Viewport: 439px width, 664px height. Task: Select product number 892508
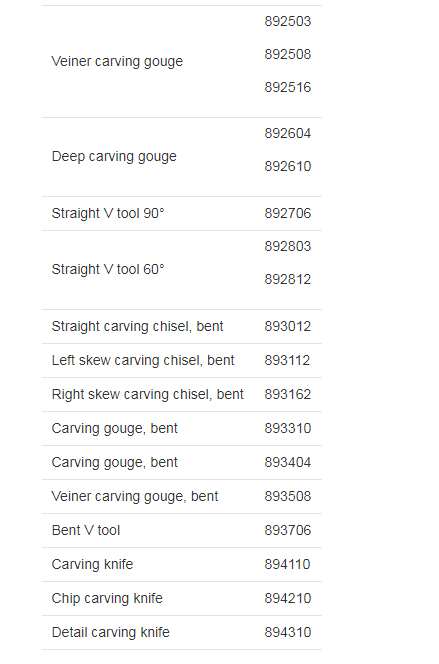pyautogui.click(x=287, y=54)
